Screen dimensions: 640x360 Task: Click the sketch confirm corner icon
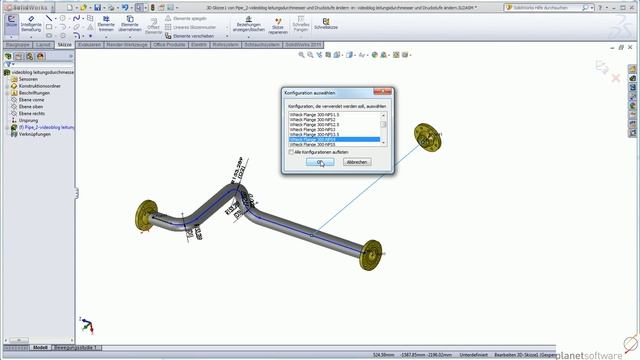click(602, 67)
